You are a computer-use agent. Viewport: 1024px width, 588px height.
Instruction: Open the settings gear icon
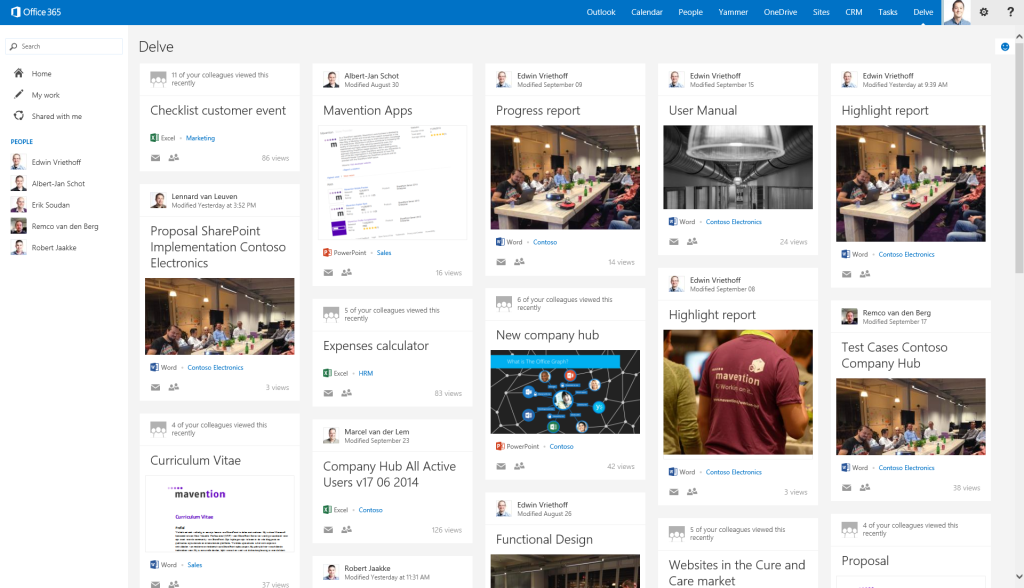coord(984,12)
